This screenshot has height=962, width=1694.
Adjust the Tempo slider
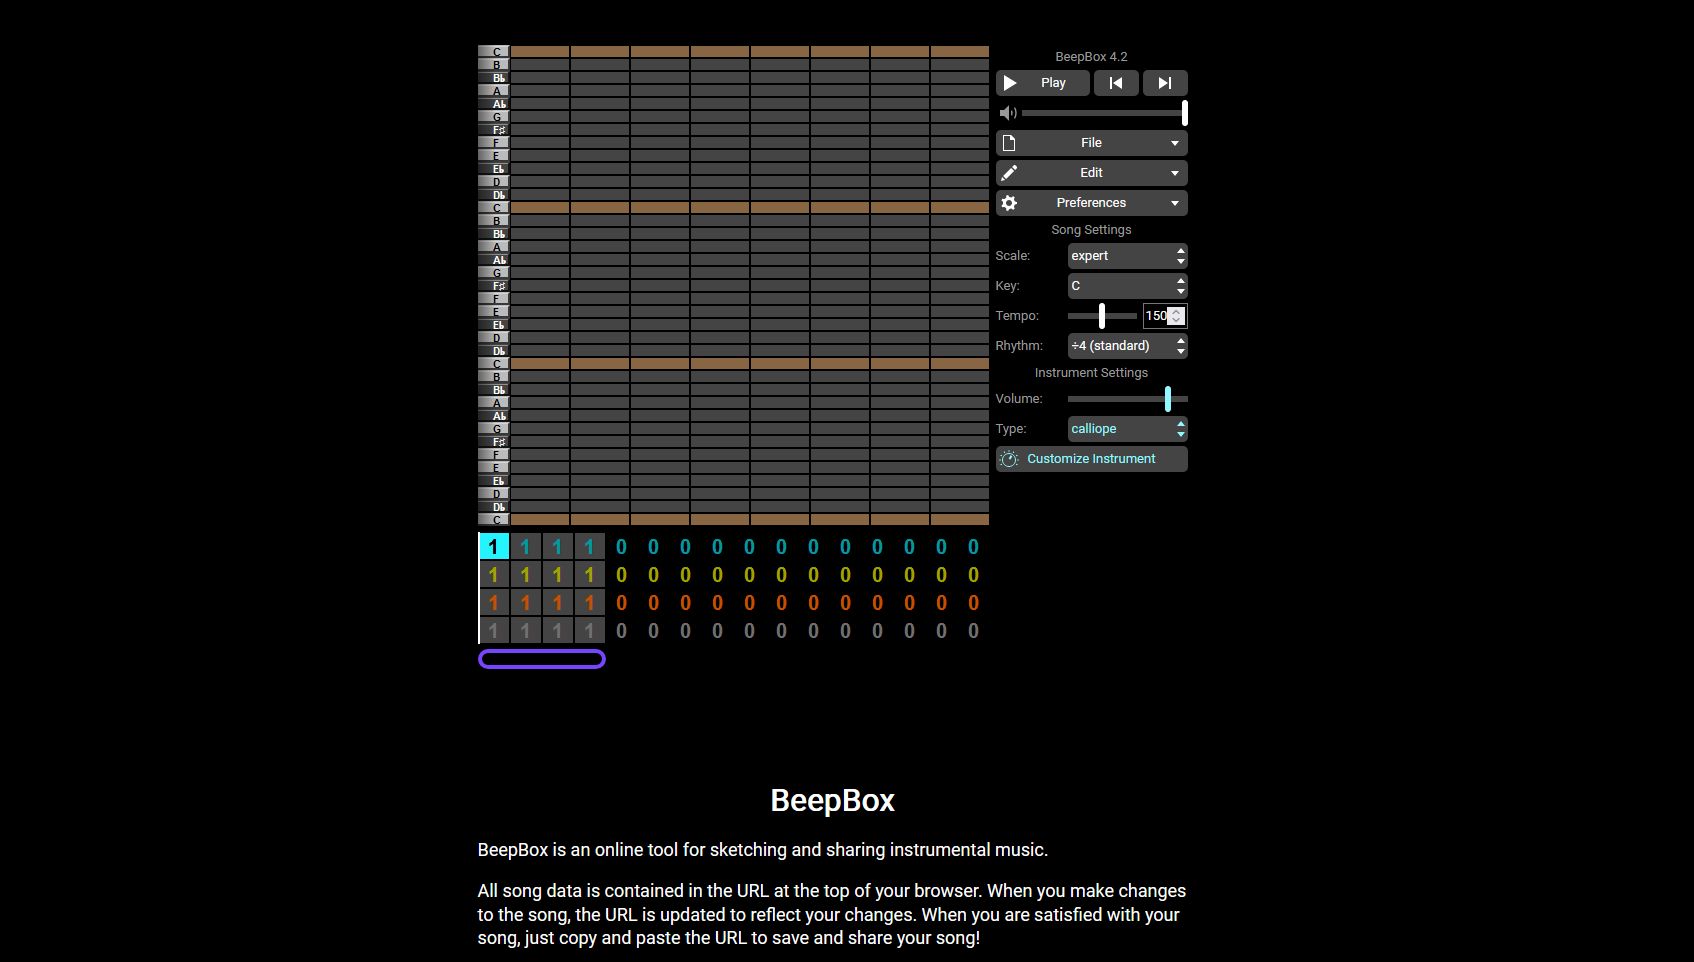[1102, 316]
